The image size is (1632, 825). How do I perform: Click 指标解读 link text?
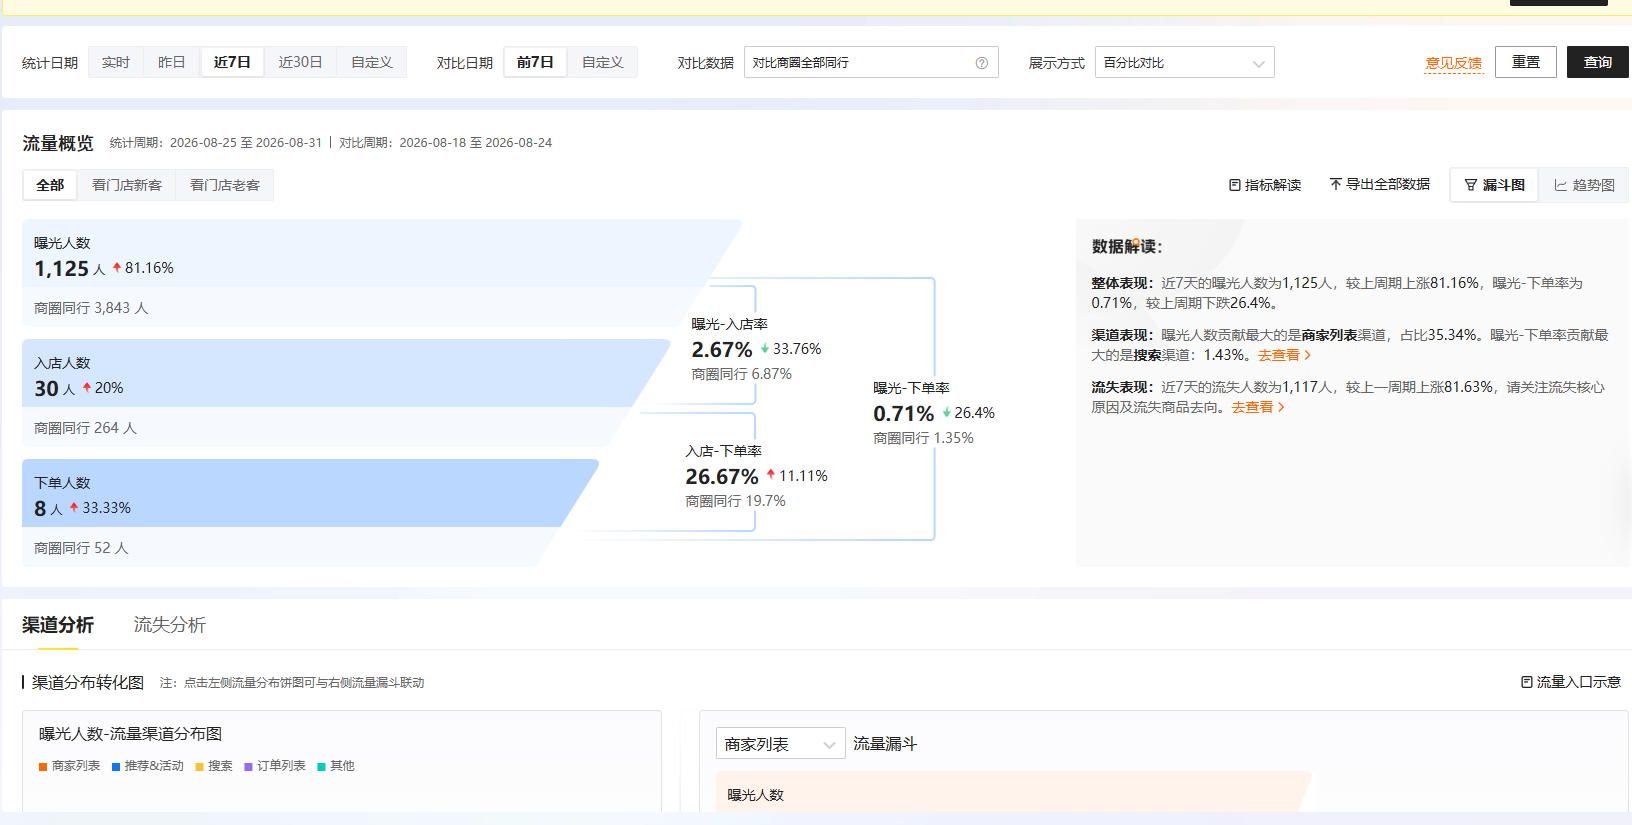click(x=1273, y=185)
